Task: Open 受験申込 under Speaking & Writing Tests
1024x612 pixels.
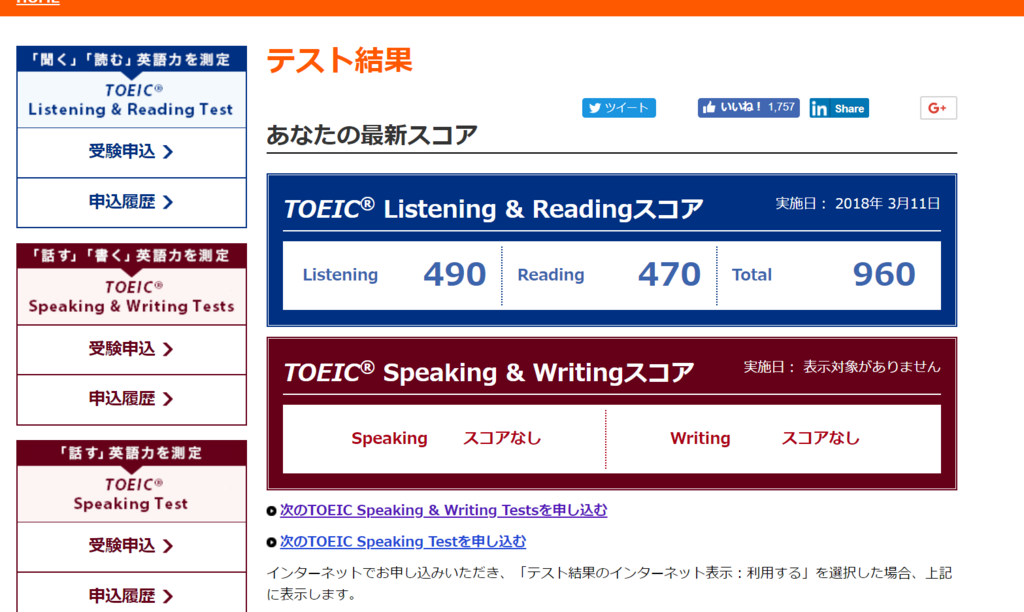Action: (131, 349)
